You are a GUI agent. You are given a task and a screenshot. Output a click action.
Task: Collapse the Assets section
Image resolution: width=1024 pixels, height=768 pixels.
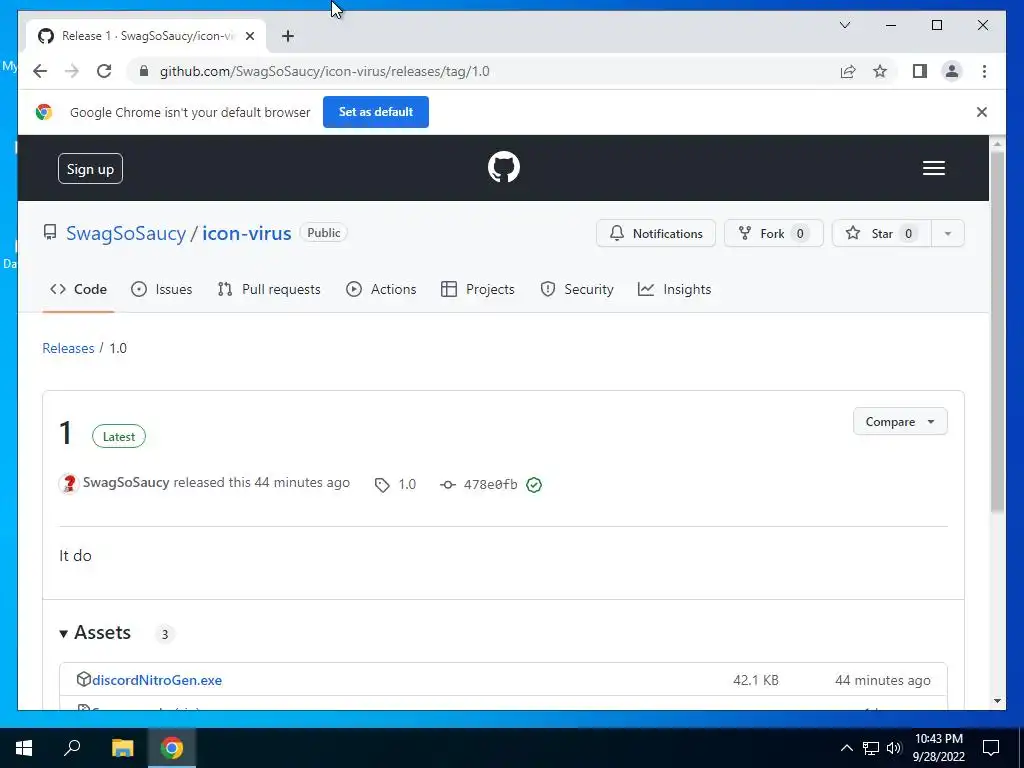tap(95, 633)
